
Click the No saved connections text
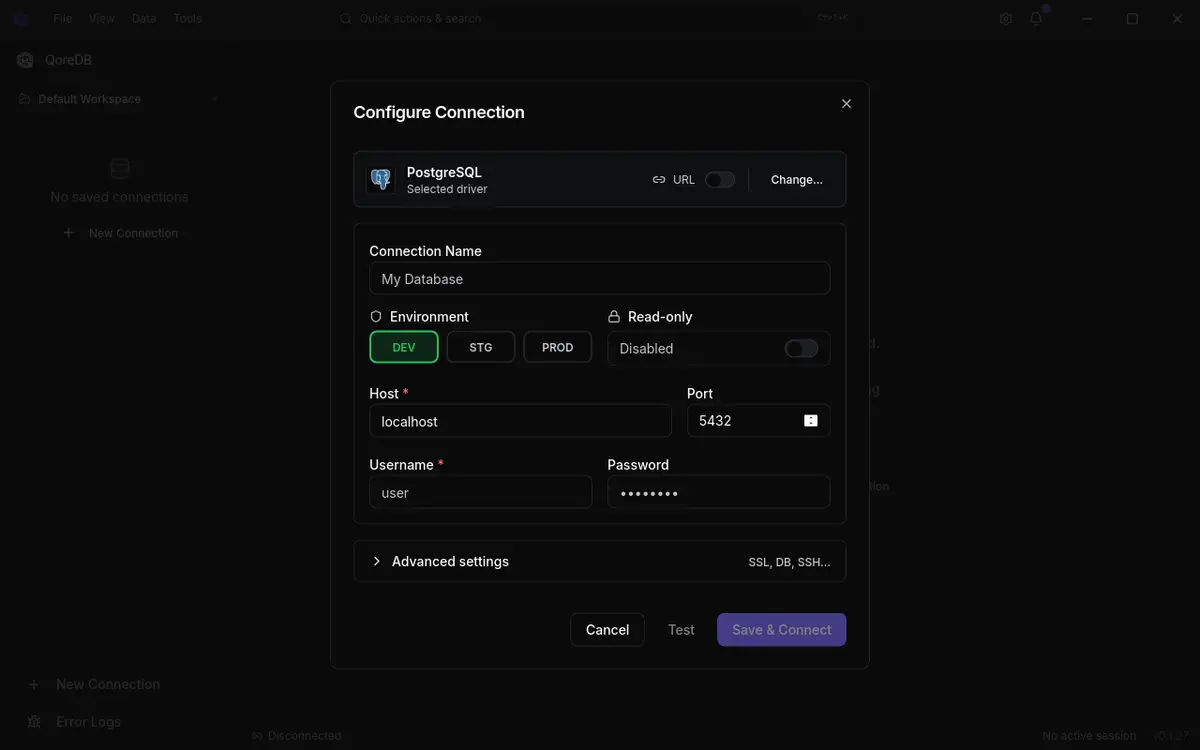(119, 197)
